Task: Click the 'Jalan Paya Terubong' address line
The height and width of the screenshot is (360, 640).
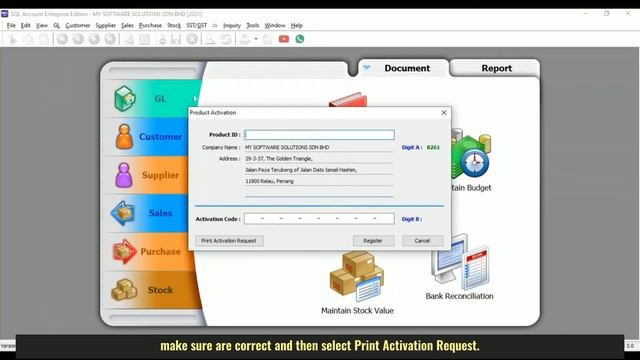Action: coord(301,170)
